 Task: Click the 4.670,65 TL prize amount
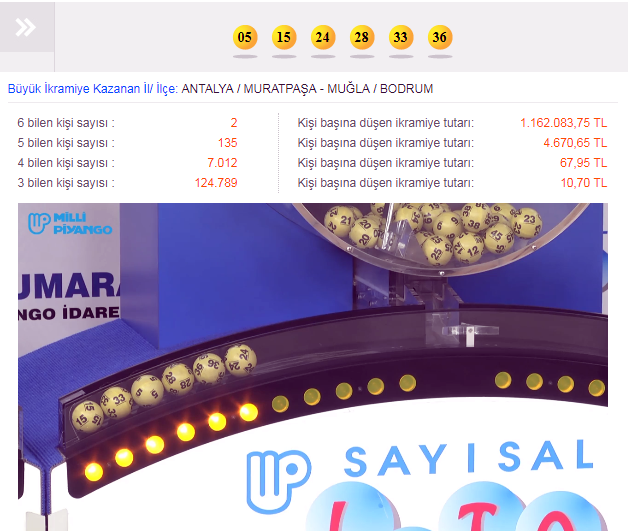coord(575,143)
